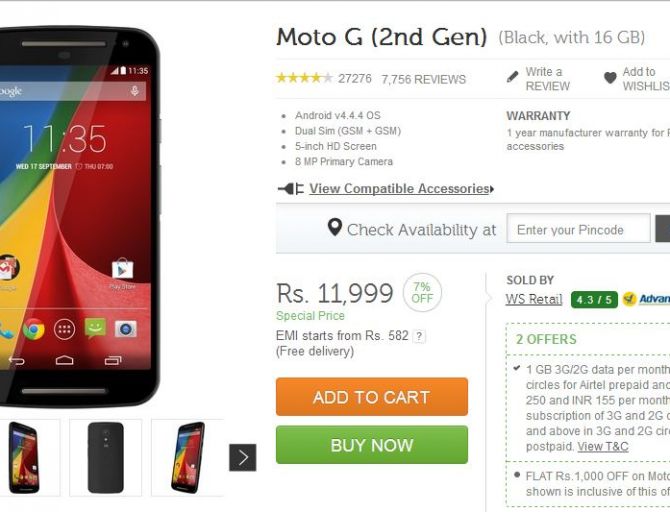Click the heart Add to Wishlist icon
This screenshot has width=670, height=512.
(x=610, y=78)
